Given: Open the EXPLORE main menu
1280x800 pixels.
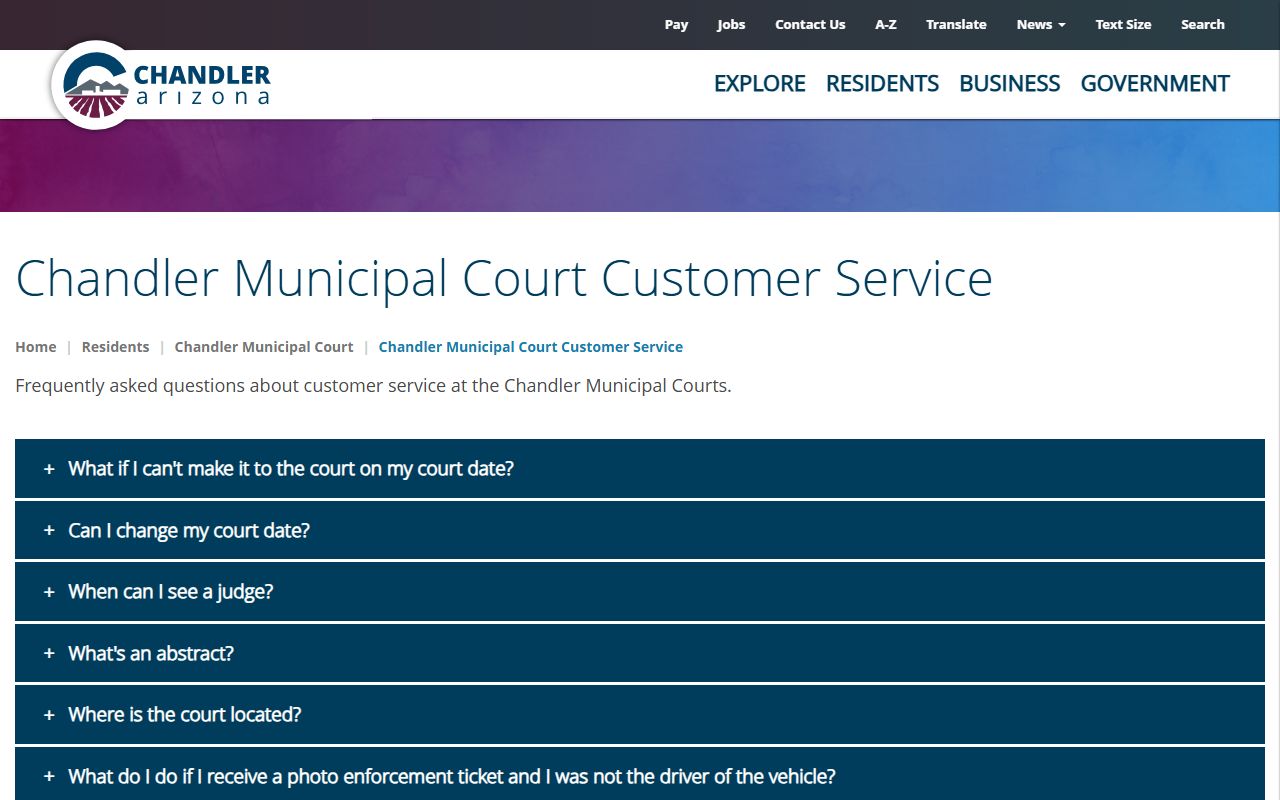Looking at the screenshot, I should [760, 83].
